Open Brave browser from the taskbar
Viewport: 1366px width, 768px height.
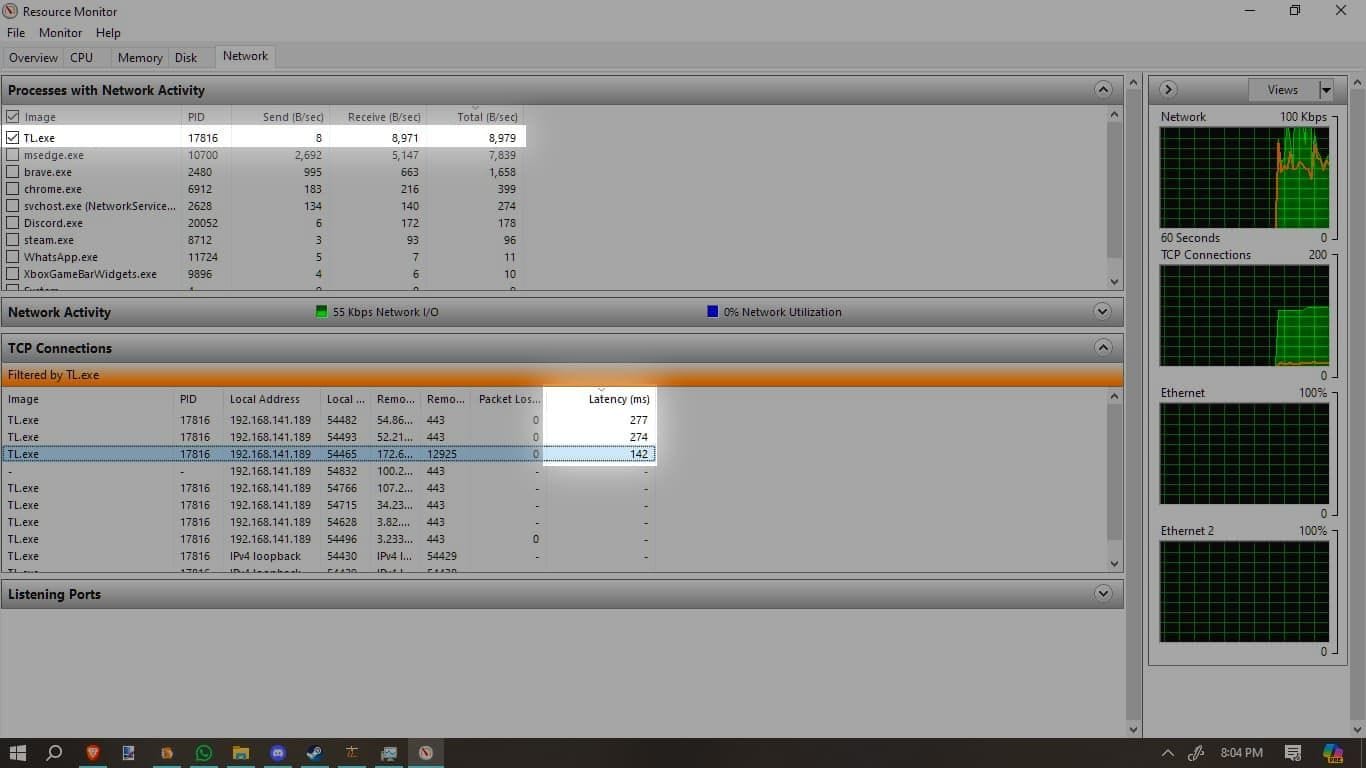click(x=93, y=753)
